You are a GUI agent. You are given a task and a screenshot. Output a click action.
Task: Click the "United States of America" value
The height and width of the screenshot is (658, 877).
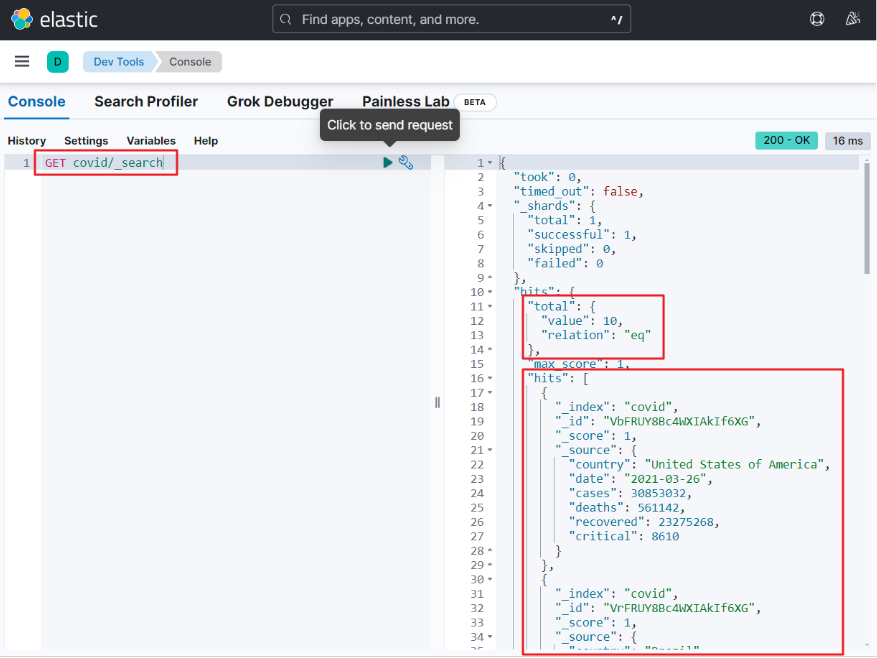pos(734,465)
